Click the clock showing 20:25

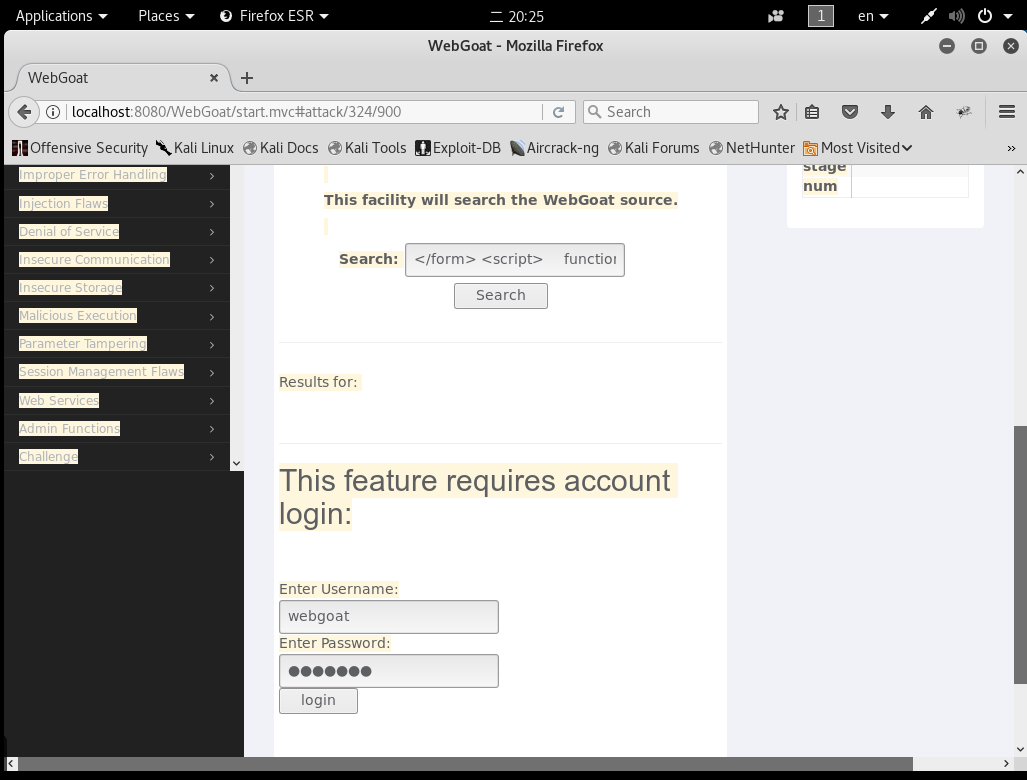coord(517,16)
